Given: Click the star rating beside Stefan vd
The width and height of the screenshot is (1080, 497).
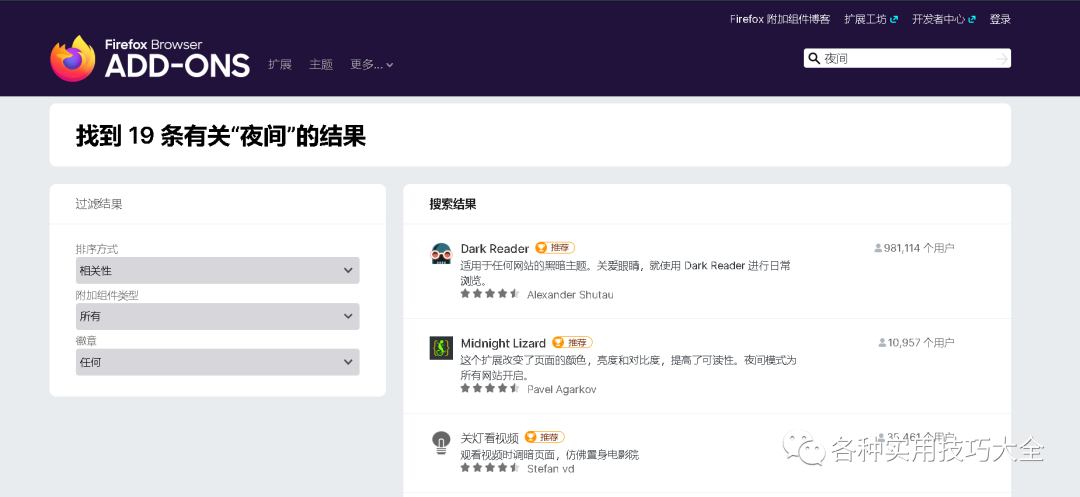Looking at the screenshot, I should (x=490, y=468).
